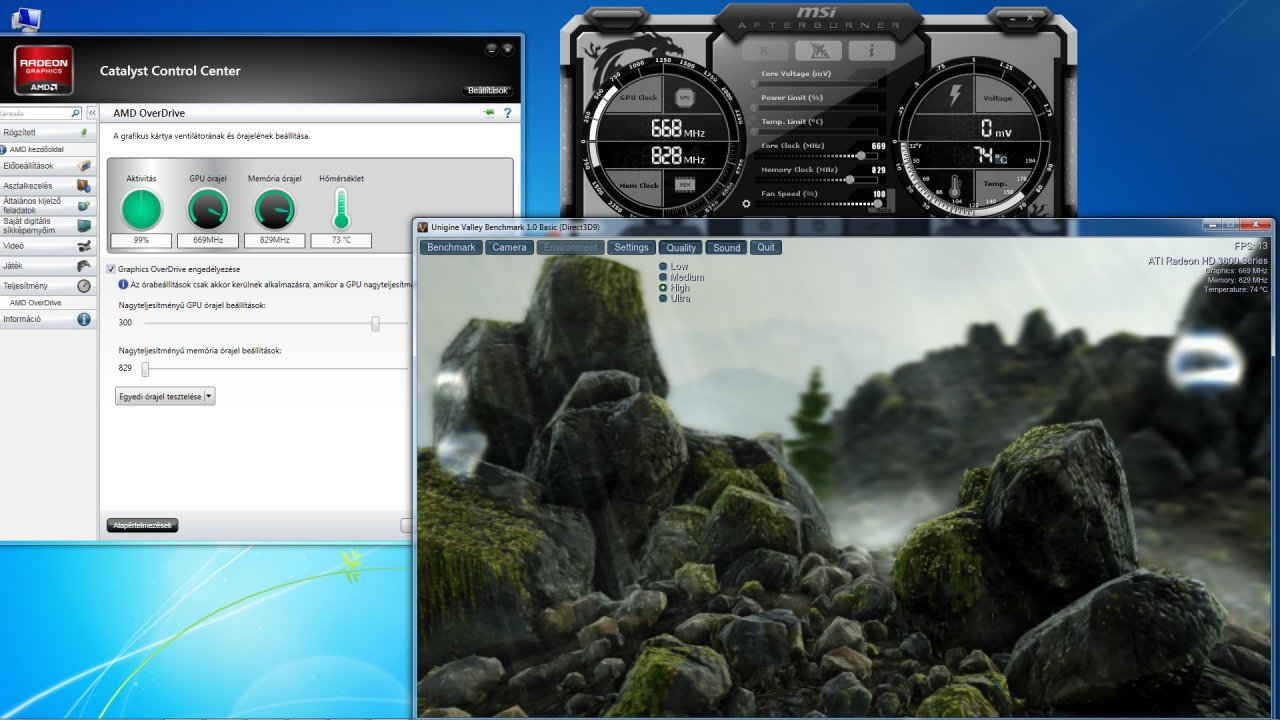Open Afterburner information via the i button
This screenshot has height=720, width=1280.
[x=871, y=50]
